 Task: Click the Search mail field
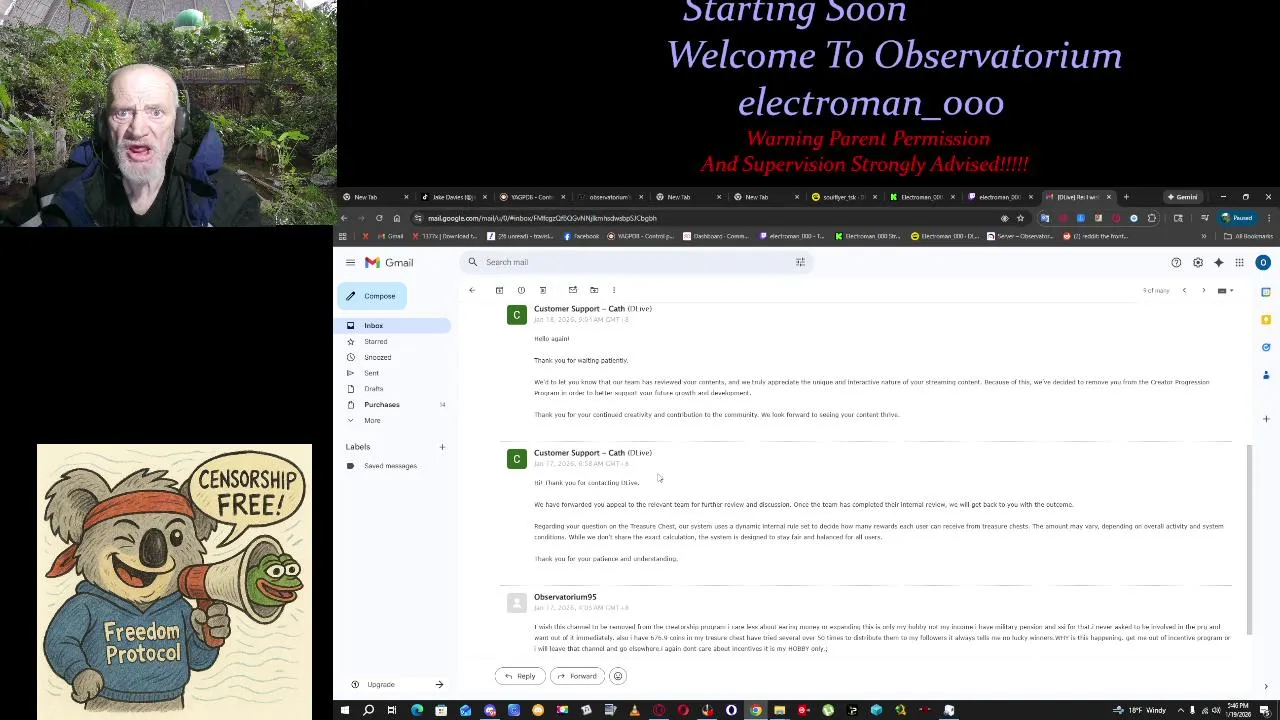point(635,262)
